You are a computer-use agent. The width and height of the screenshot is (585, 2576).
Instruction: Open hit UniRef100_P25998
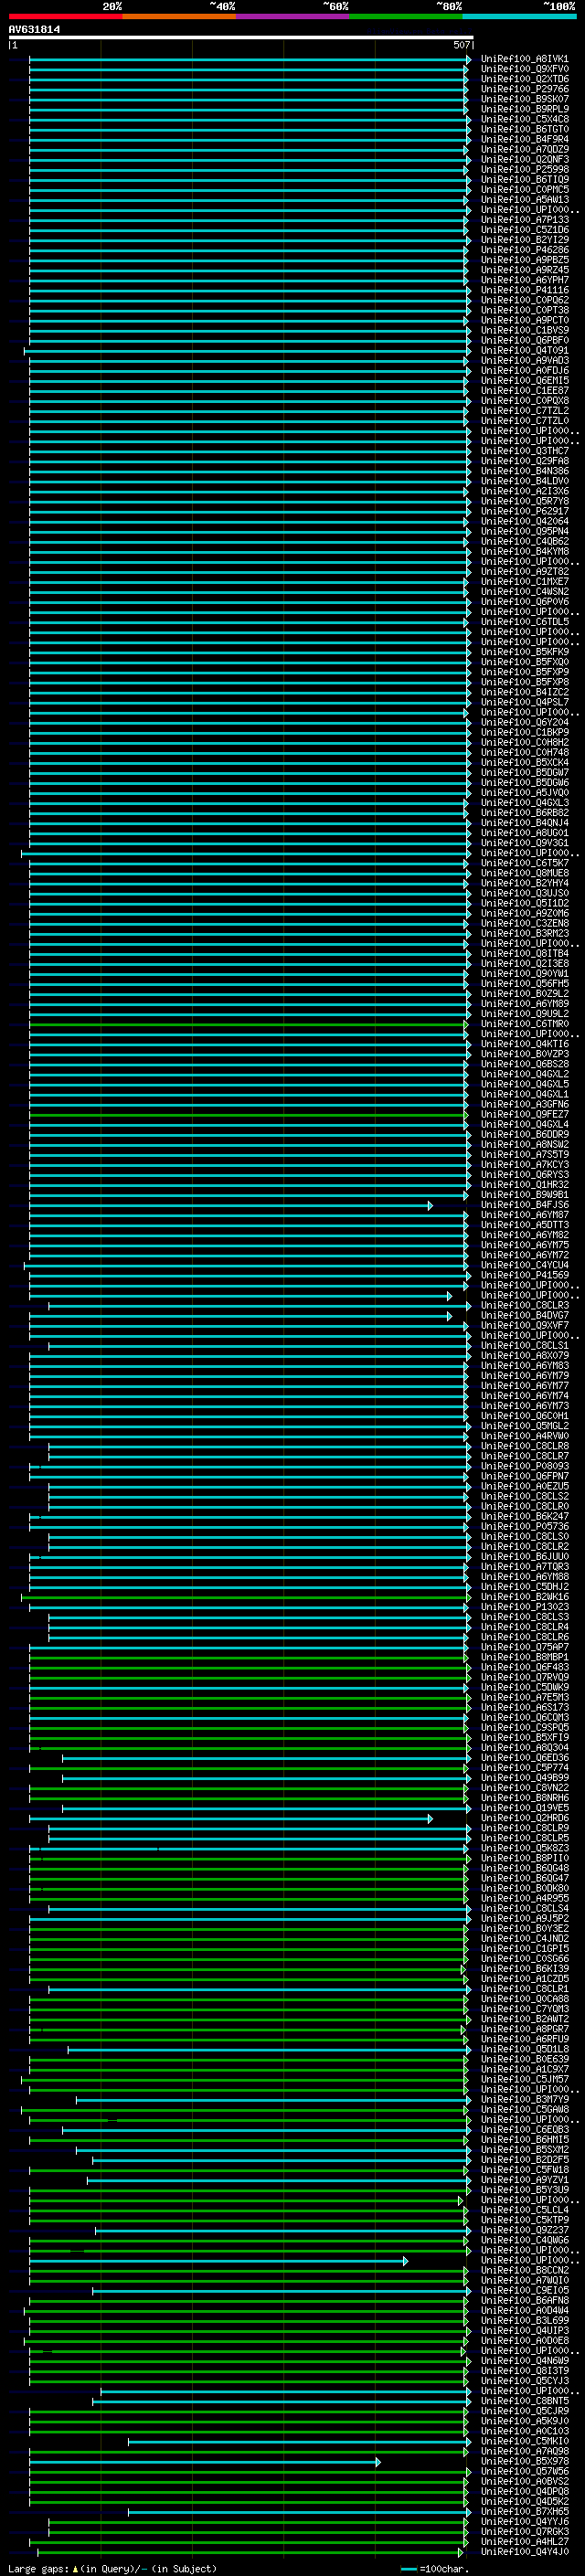[x=524, y=169]
